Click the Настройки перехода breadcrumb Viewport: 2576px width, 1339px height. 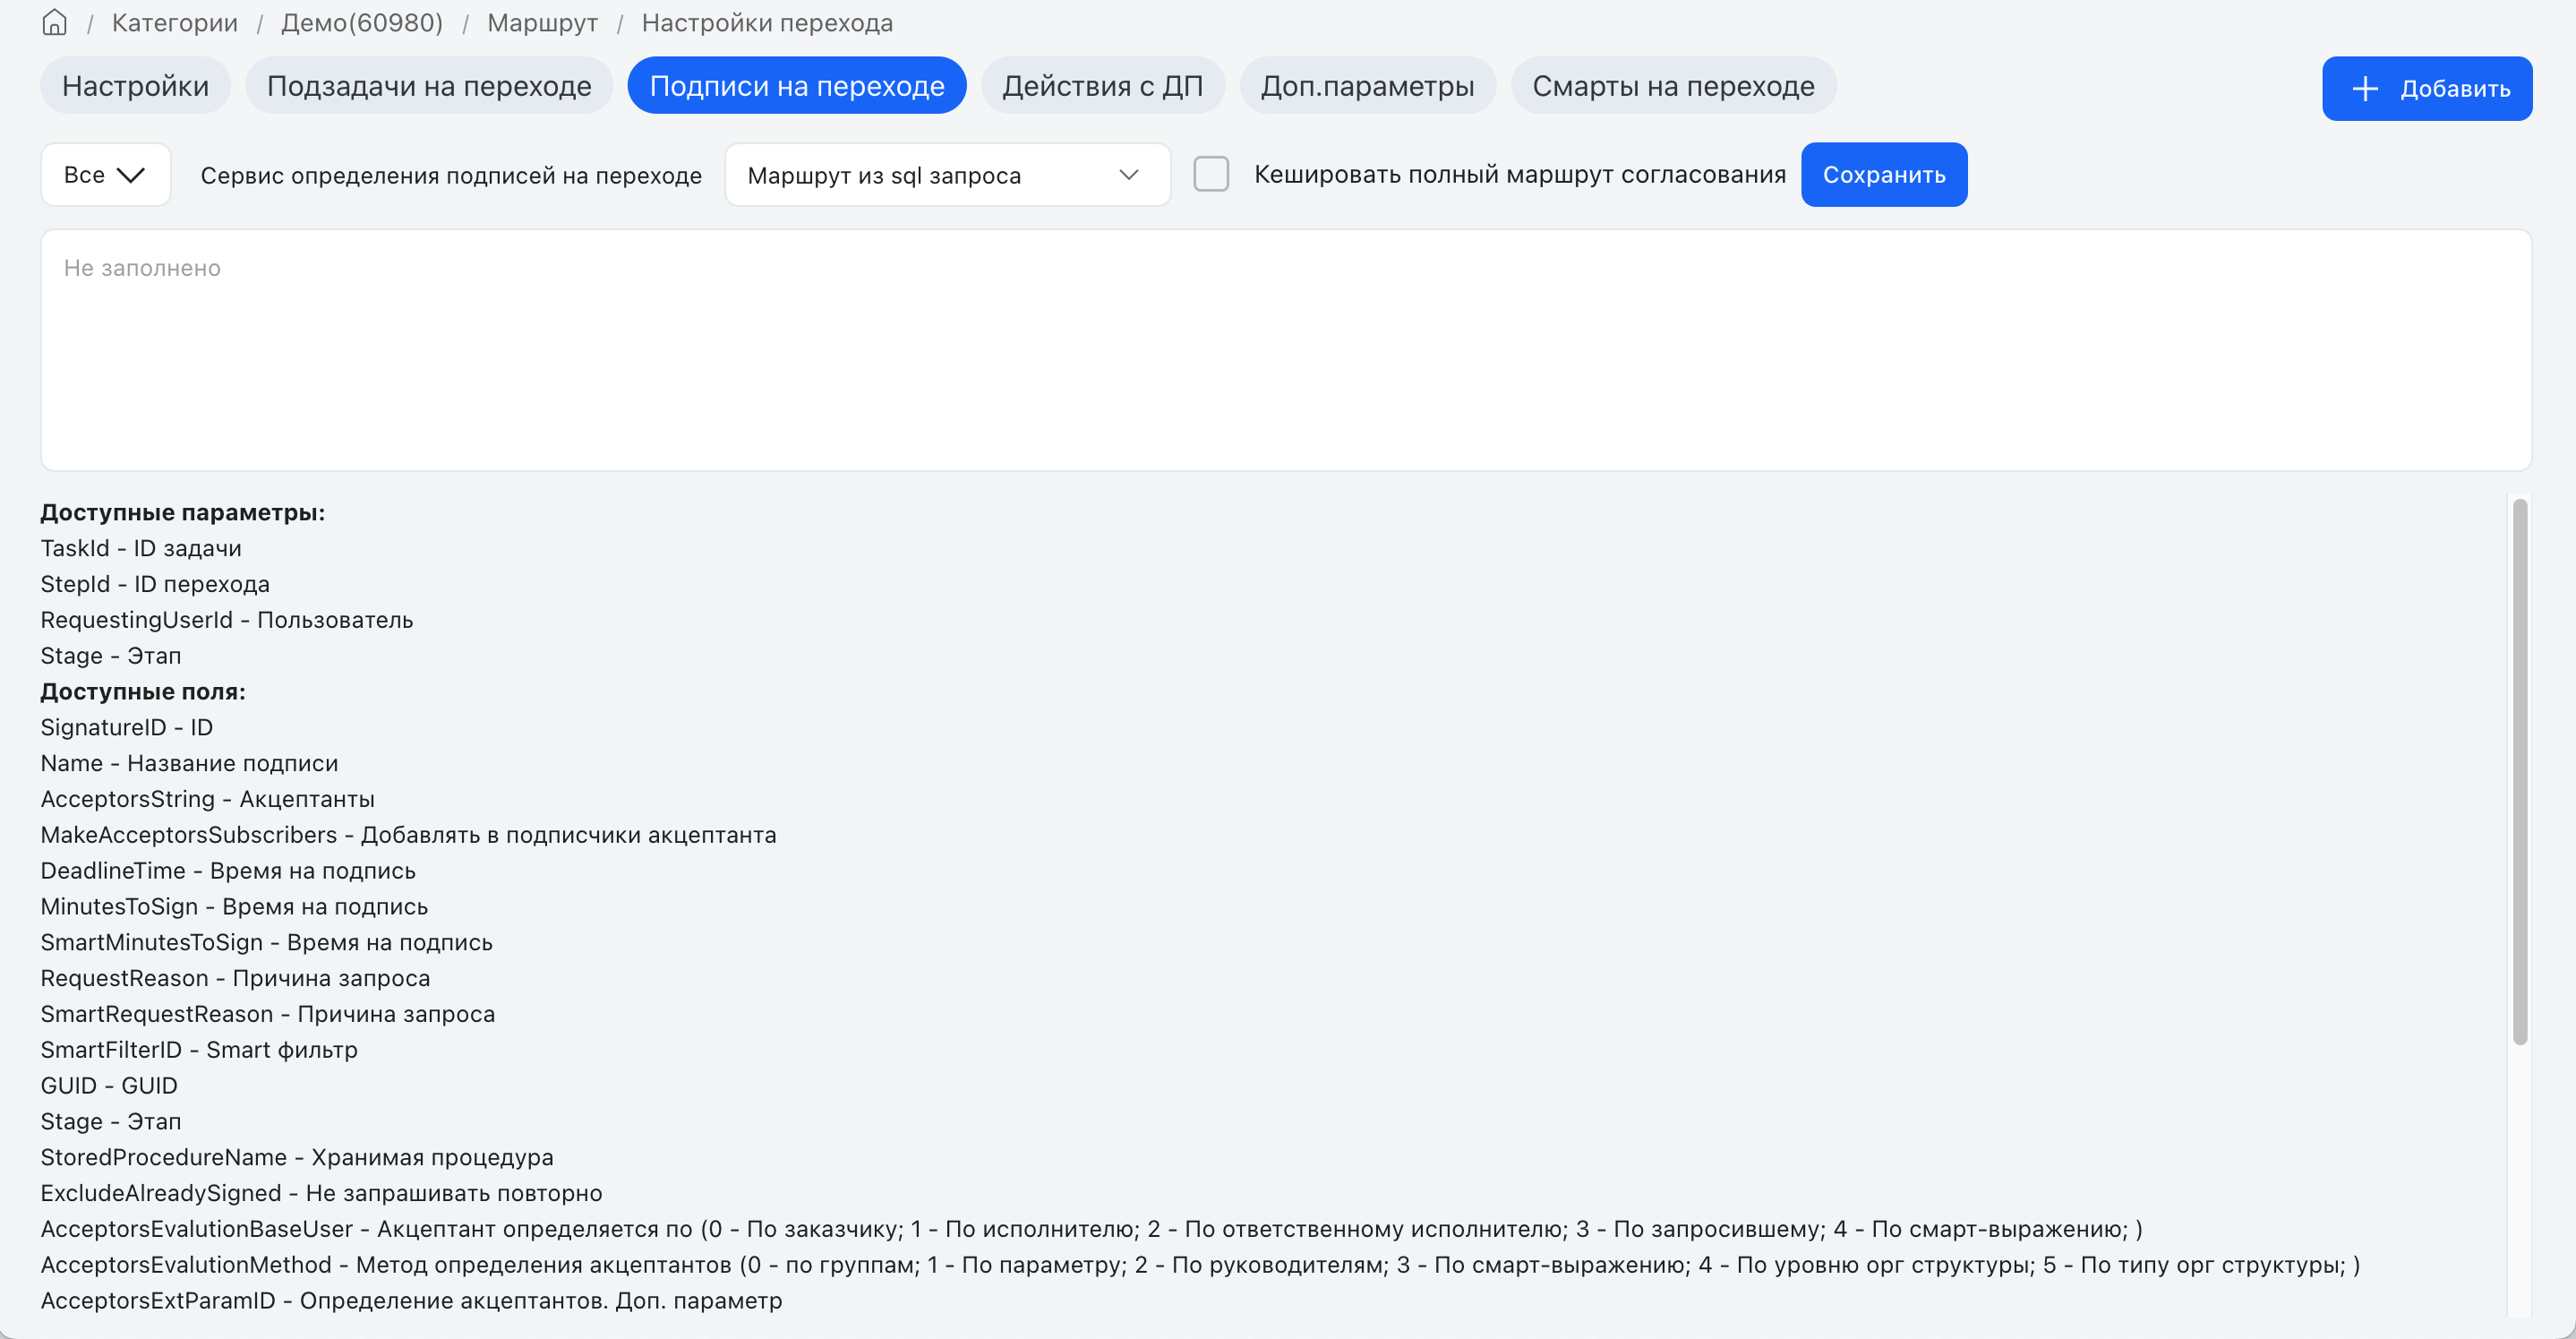pyautogui.click(x=767, y=22)
